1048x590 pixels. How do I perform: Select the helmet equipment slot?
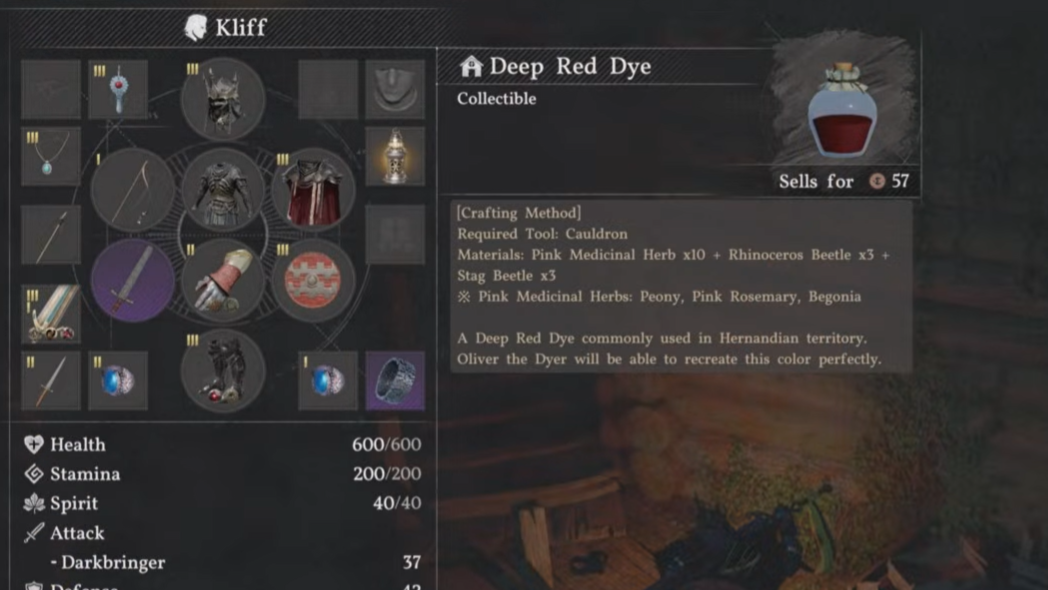[223, 99]
